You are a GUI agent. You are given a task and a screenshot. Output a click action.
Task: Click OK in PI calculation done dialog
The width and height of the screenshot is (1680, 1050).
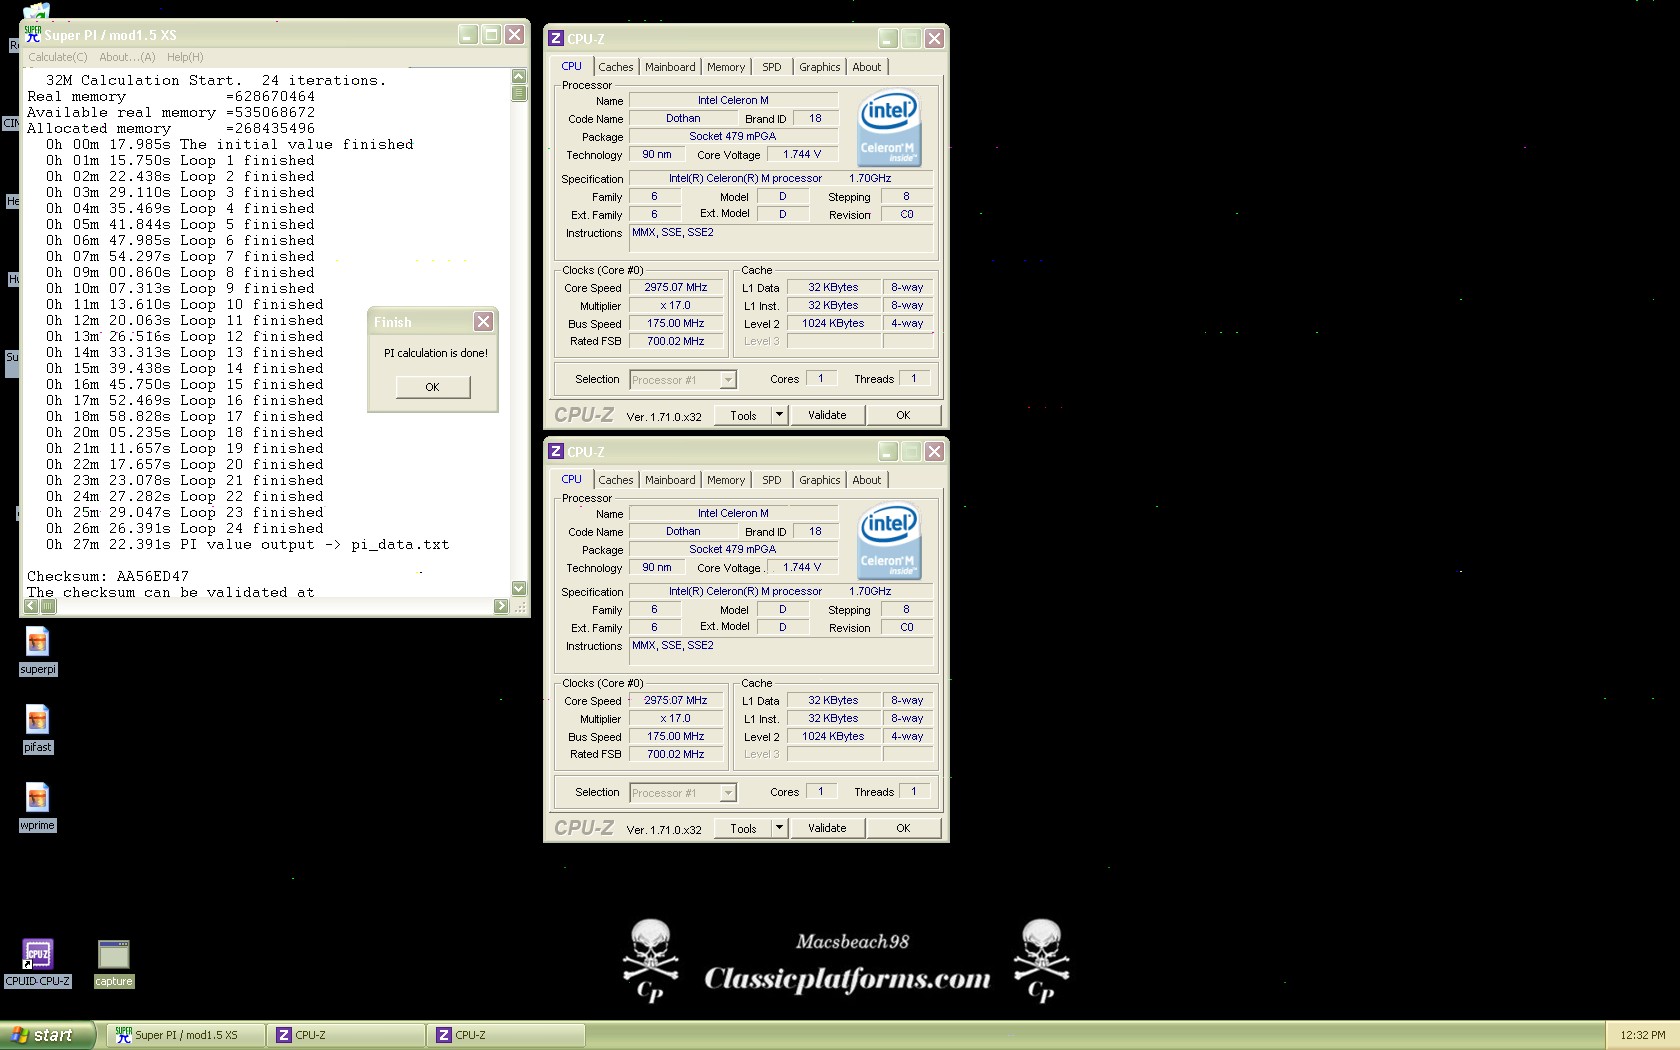pyautogui.click(x=432, y=387)
